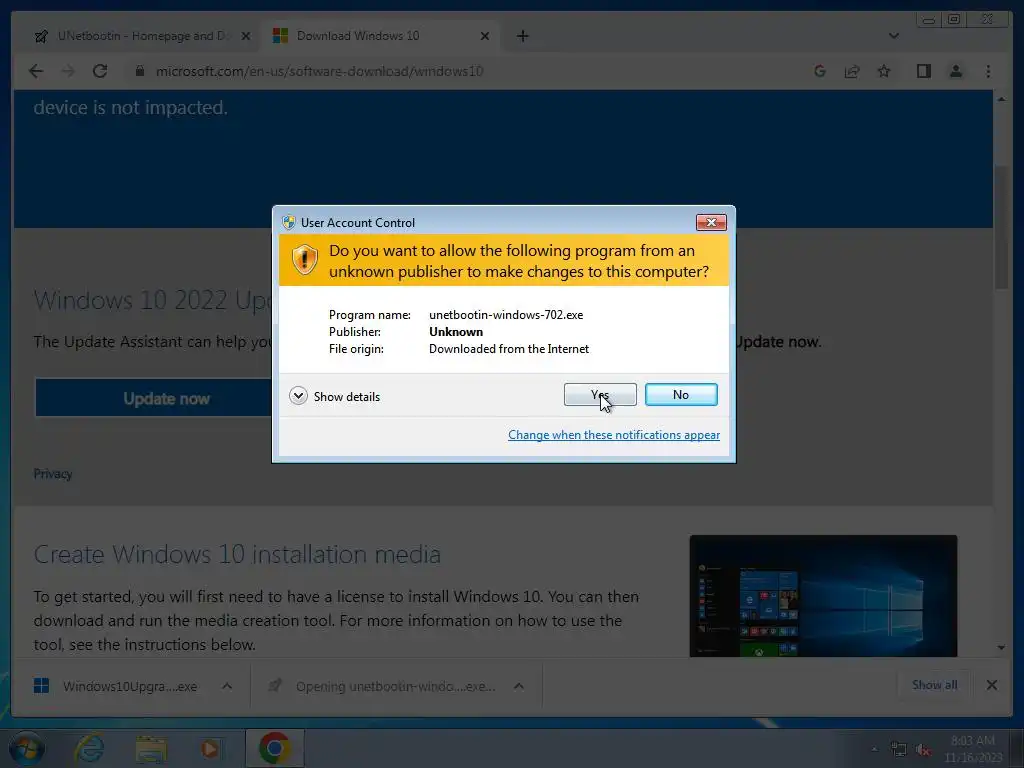This screenshot has width=1024, height=768.
Task: Click the 'Windows 10 2022 Update' heading
Action: (x=153, y=300)
